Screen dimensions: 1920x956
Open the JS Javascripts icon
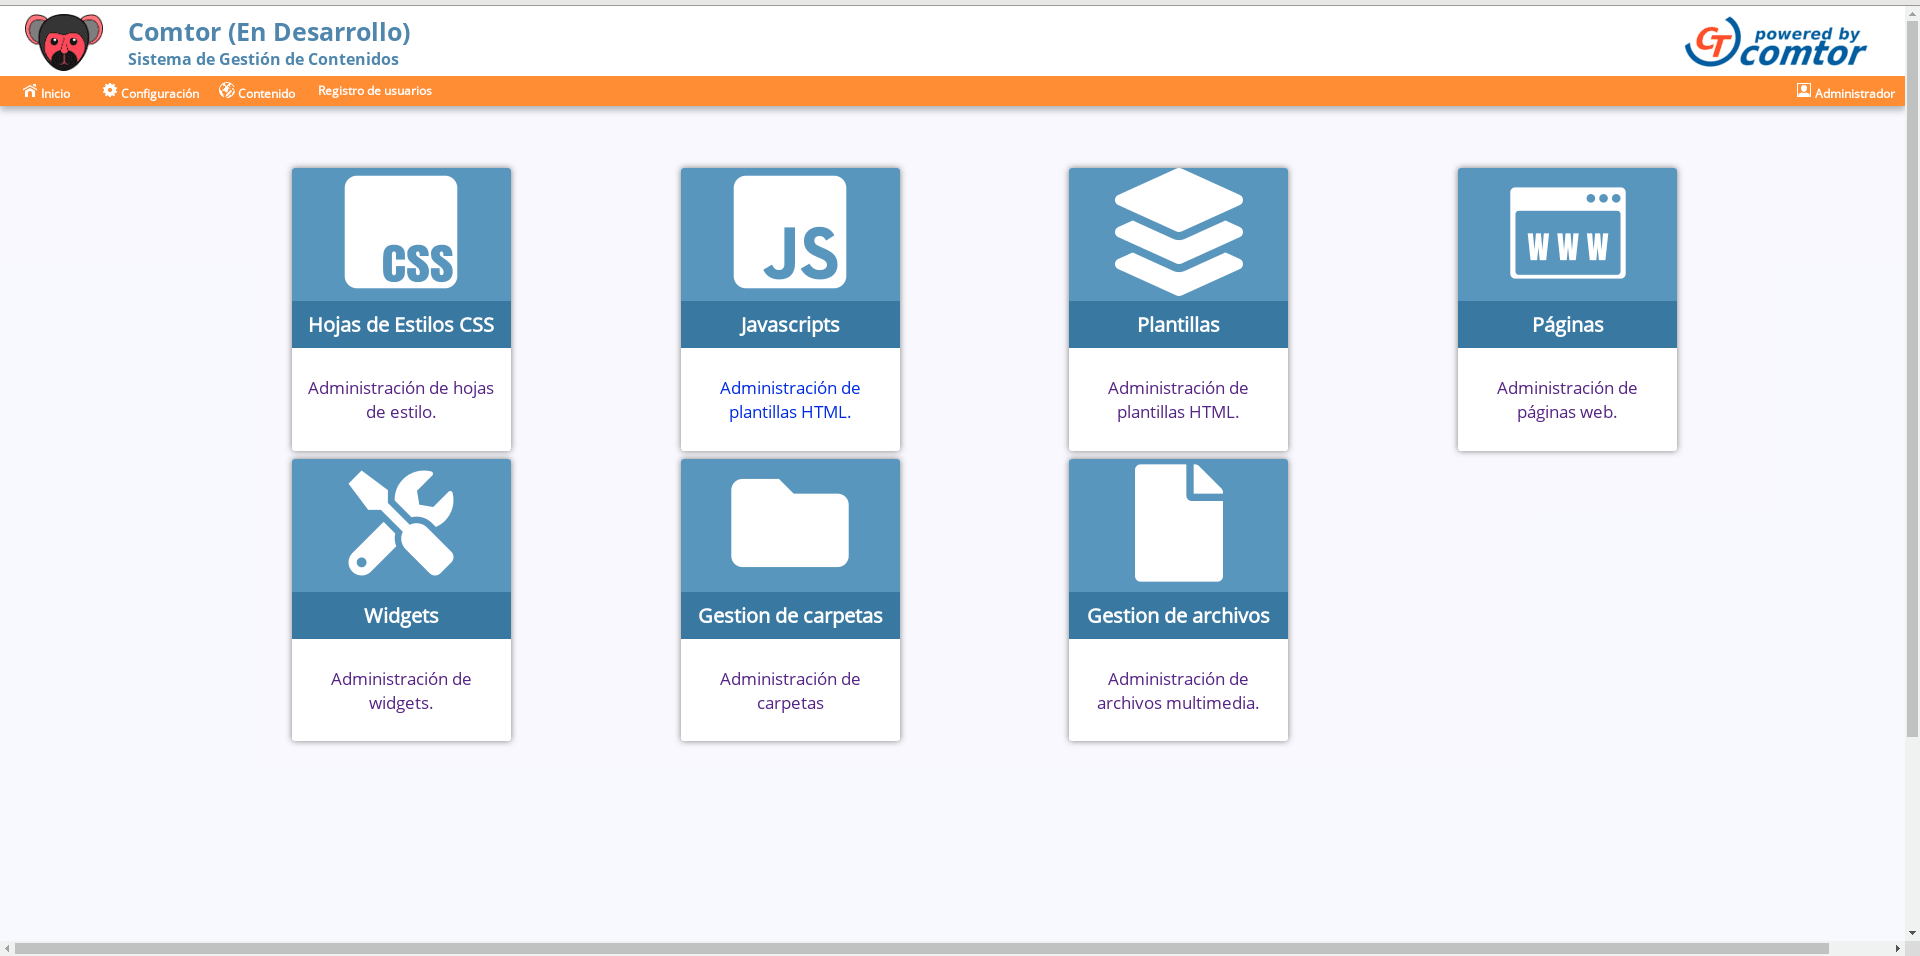790,232
